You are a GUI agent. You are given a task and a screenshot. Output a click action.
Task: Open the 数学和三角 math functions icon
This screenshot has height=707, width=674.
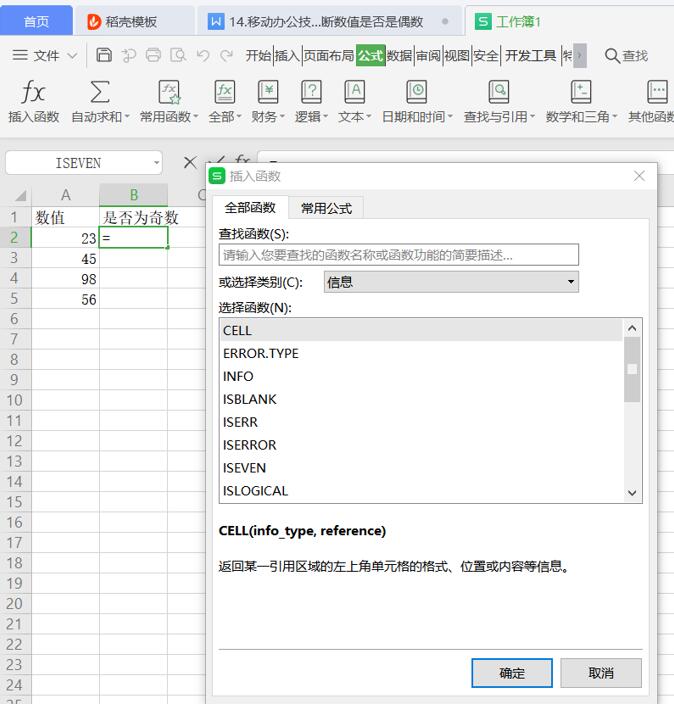[x=581, y=92]
